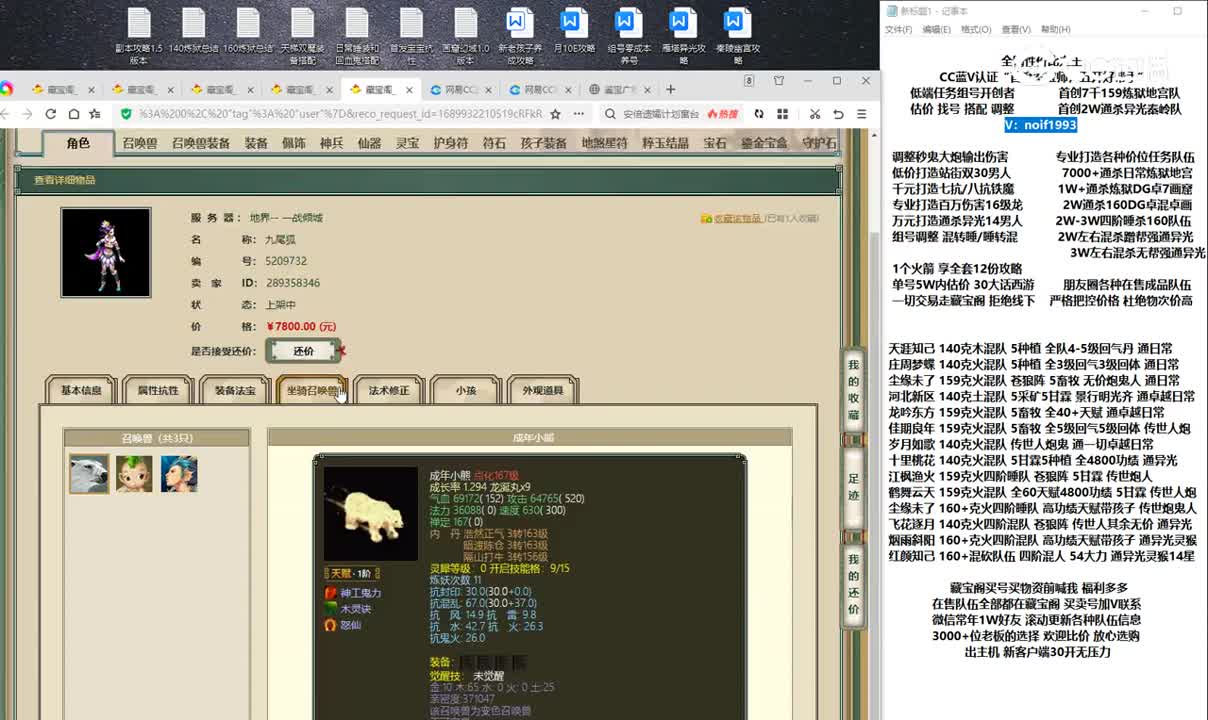The image size is (1208, 720).
Task: Open the 秦陵幽宫攻略 WPS document
Action: [737, 36]
